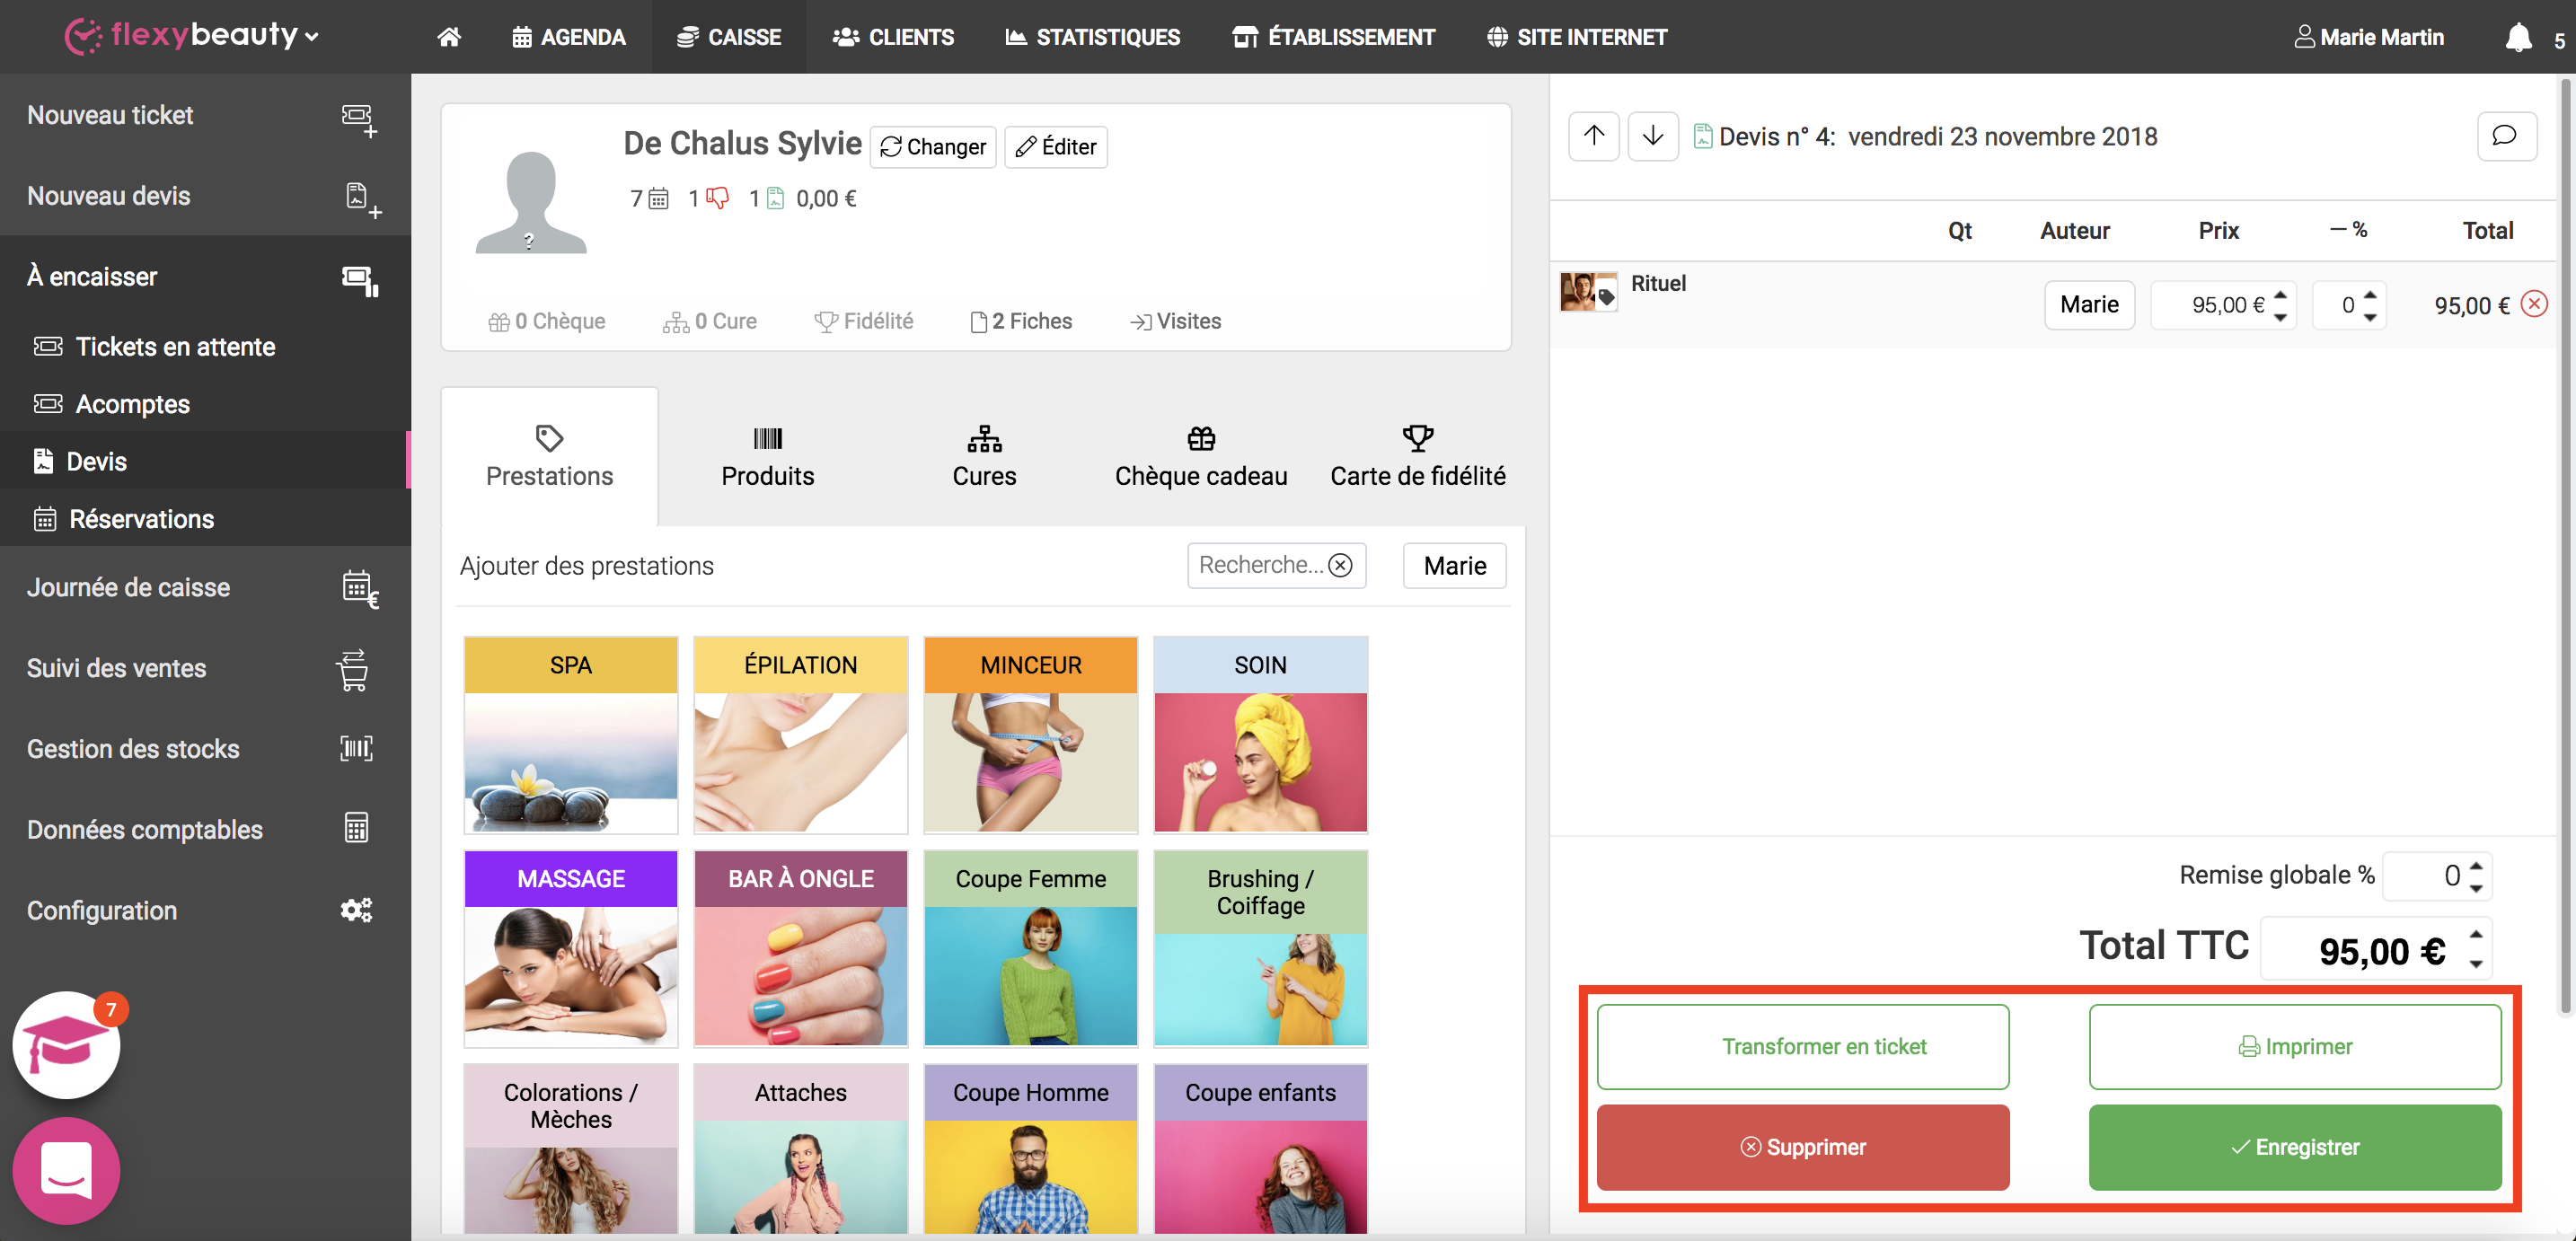
Task: Increase the Remise globale stepper
Action: pyautogui.click(x=2476, y=866)
